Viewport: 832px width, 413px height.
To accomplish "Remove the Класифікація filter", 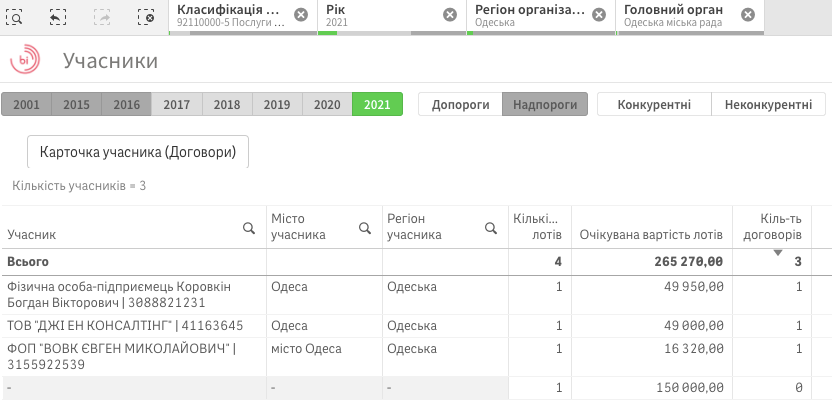I will point(301,15).
